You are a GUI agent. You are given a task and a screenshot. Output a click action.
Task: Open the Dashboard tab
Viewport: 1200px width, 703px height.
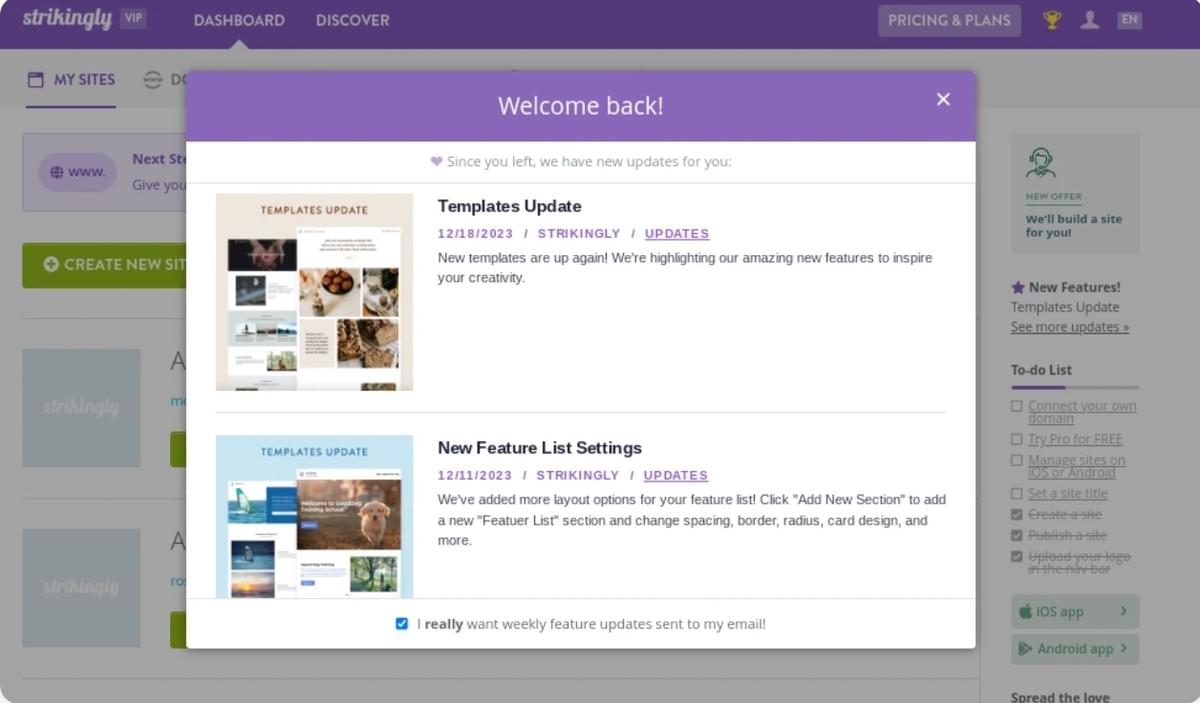coord(239,20)
